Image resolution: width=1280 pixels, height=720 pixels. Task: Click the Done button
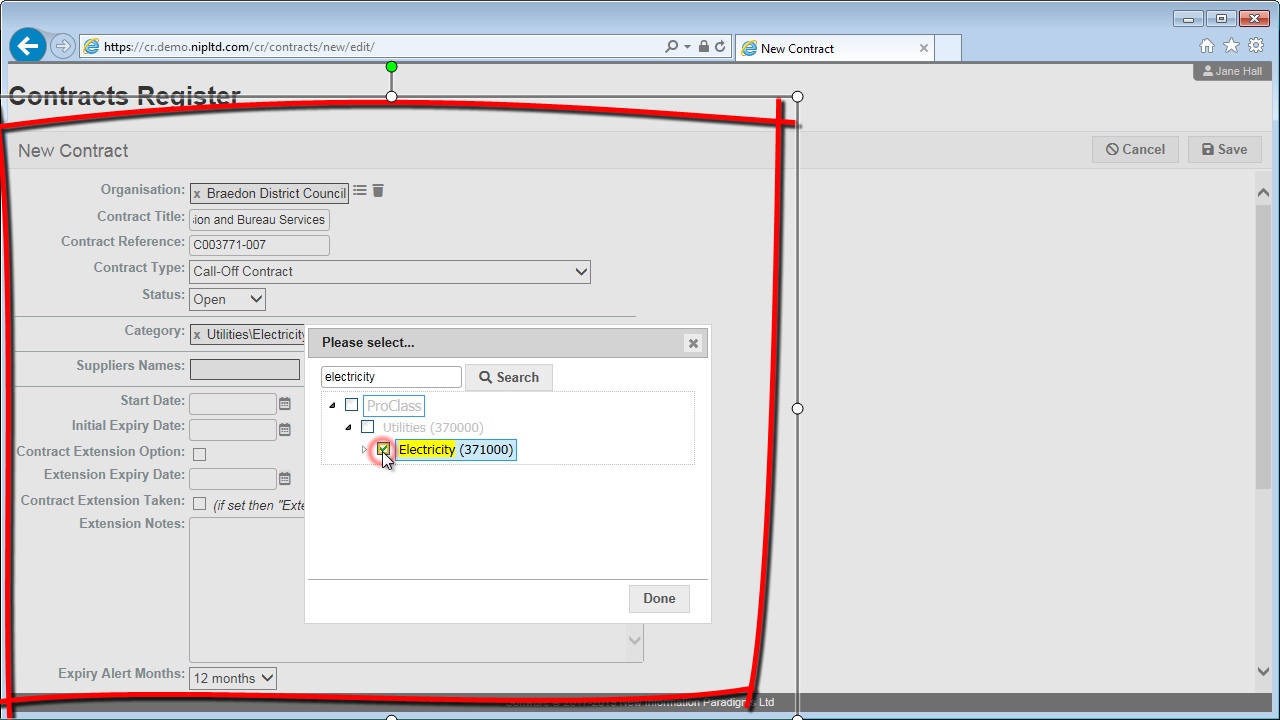(x=659, y=598)
